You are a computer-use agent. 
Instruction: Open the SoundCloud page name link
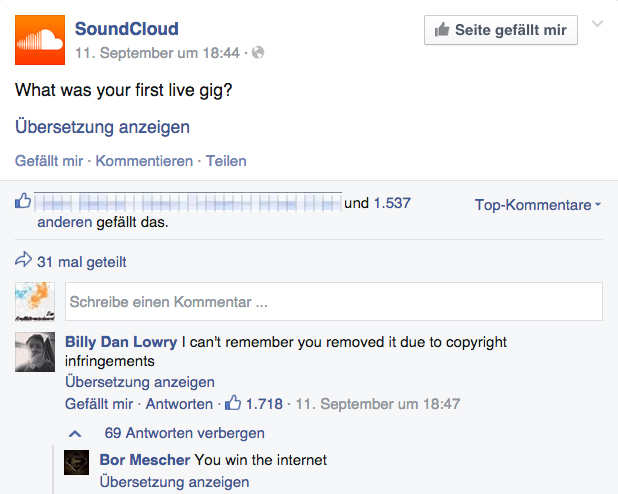coord(127,29)
